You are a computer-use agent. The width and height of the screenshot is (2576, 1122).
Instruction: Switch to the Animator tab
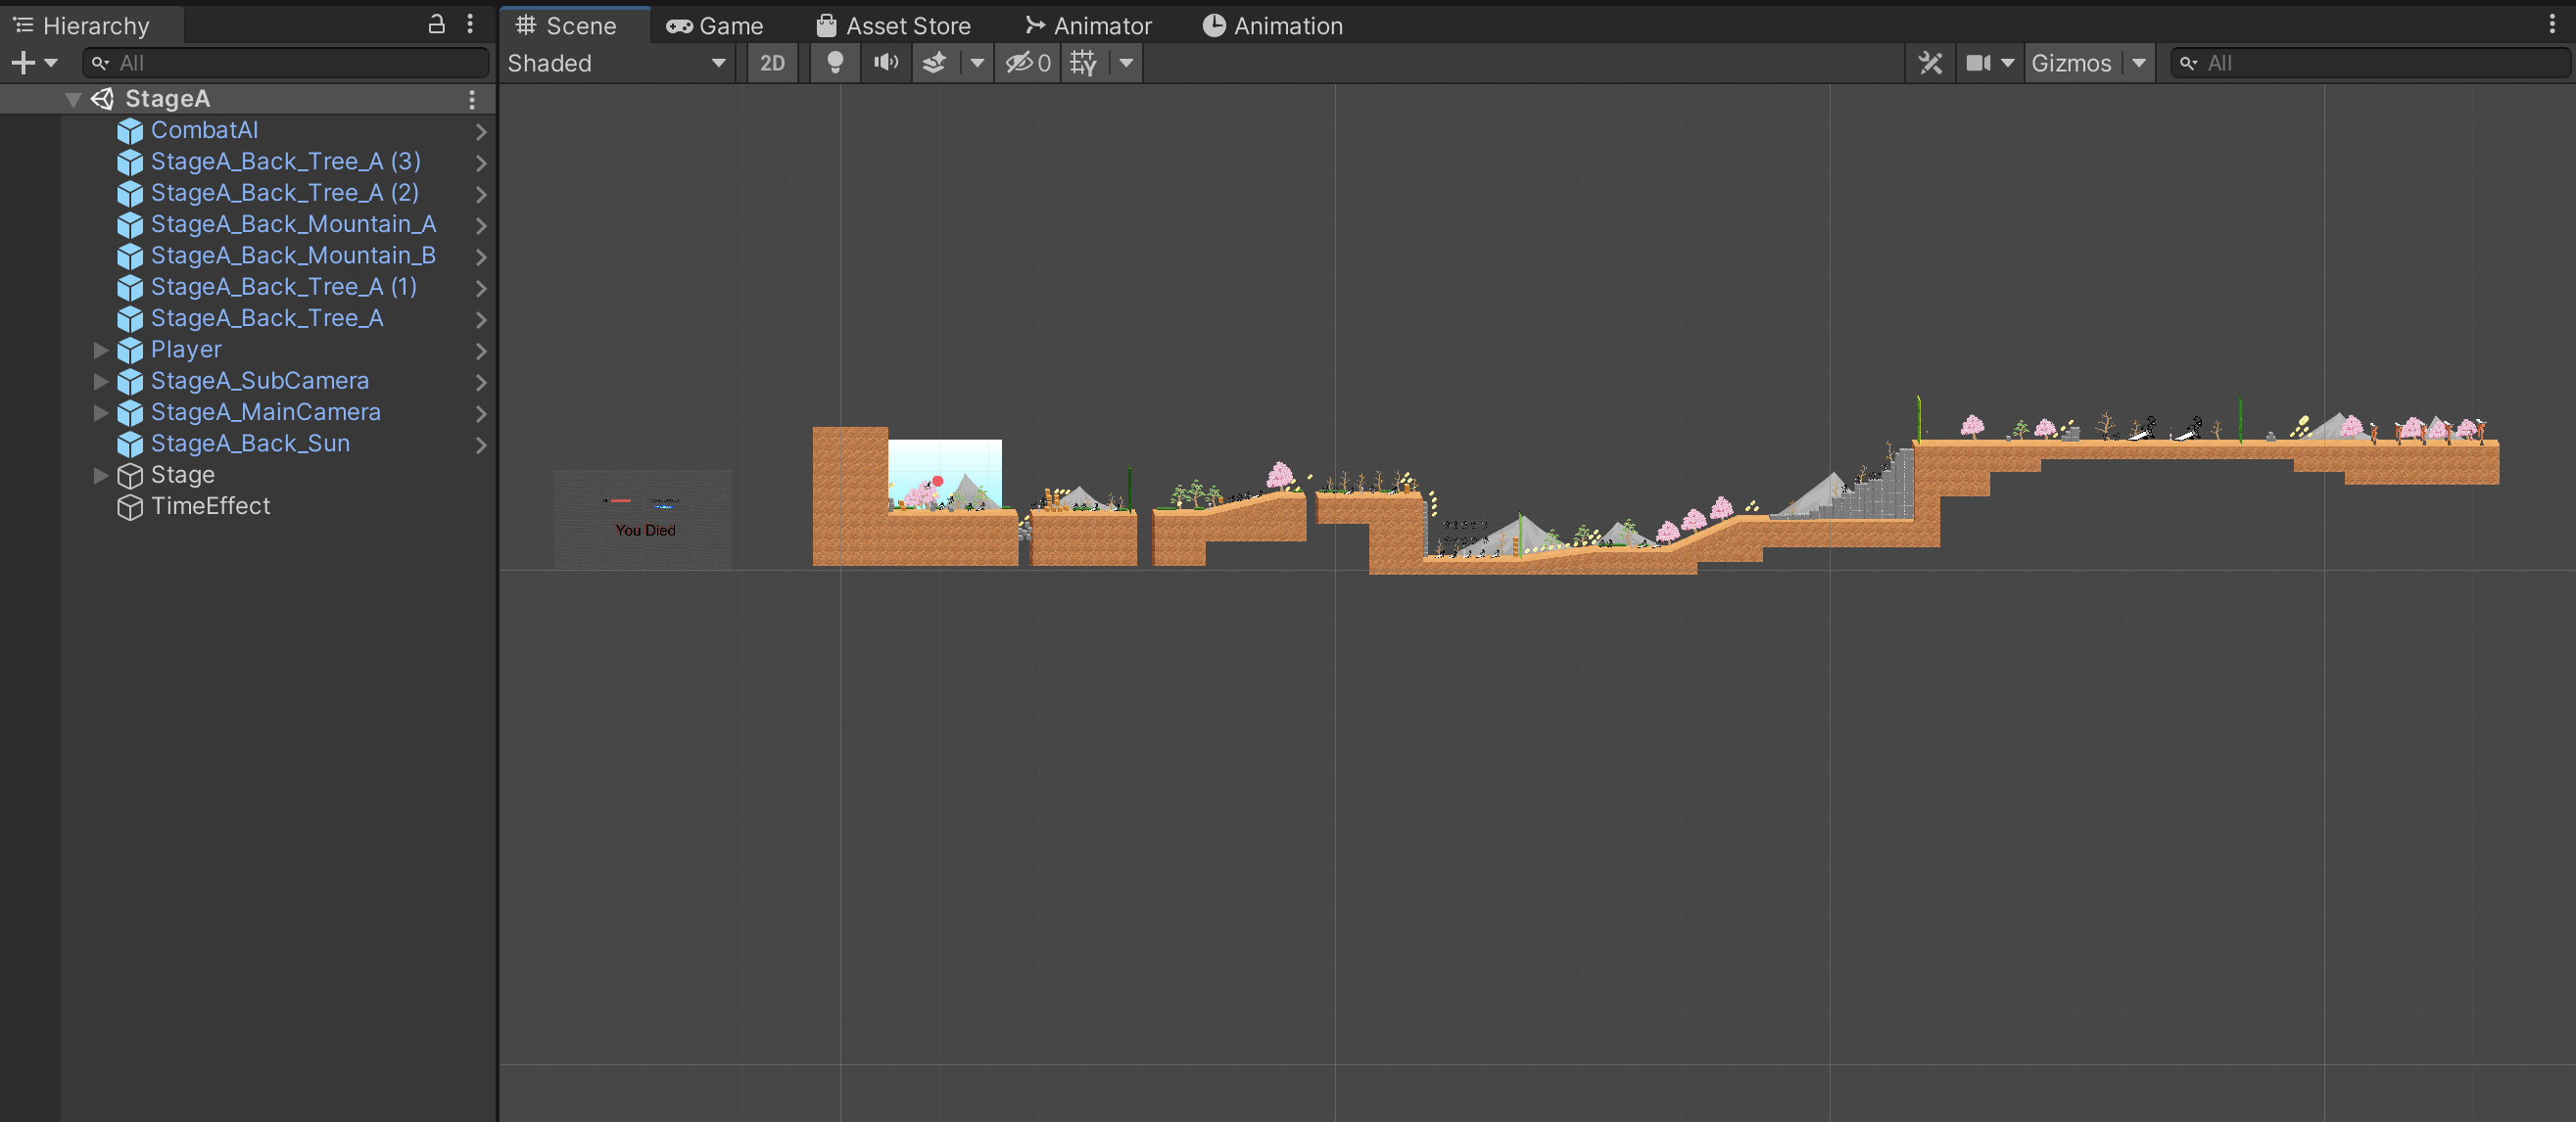1088,26
